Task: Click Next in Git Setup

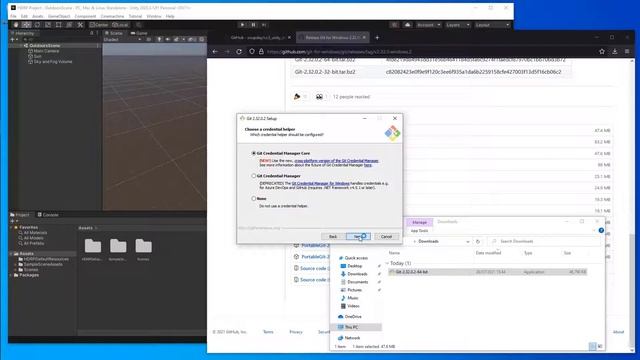Action: (358, 236)
